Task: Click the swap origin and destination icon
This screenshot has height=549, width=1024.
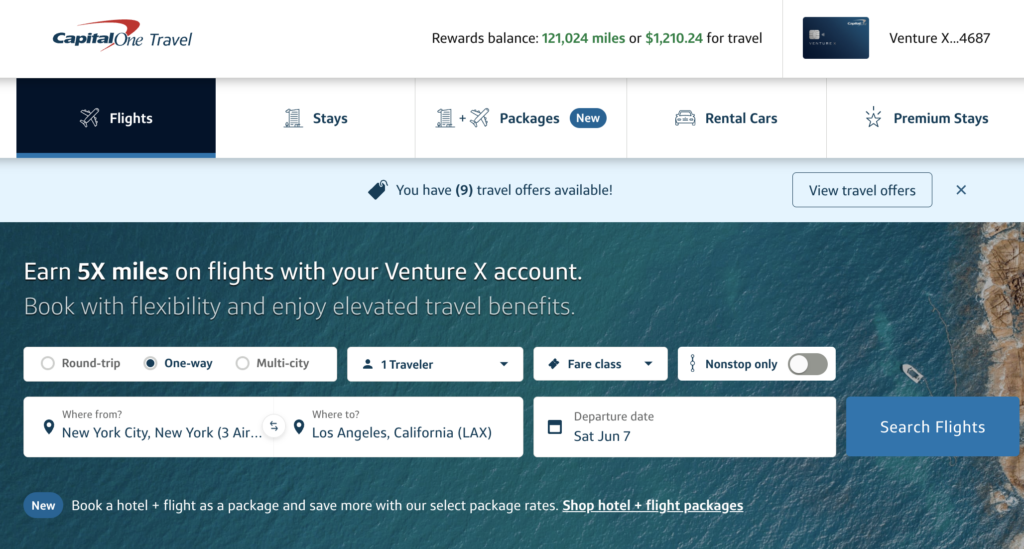Action: 274,427
